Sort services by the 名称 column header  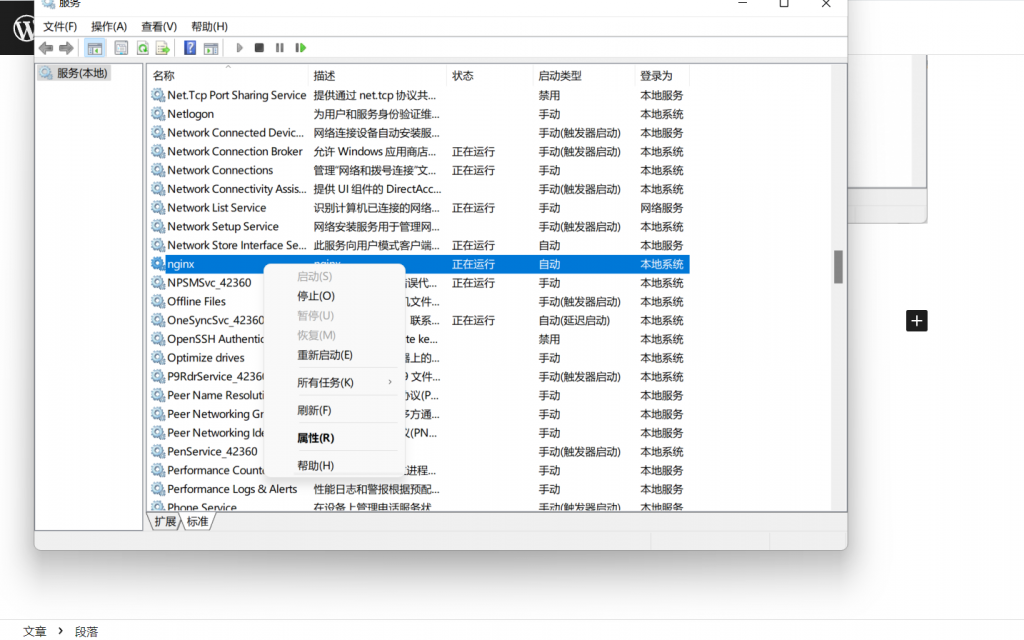click(164, 76)
